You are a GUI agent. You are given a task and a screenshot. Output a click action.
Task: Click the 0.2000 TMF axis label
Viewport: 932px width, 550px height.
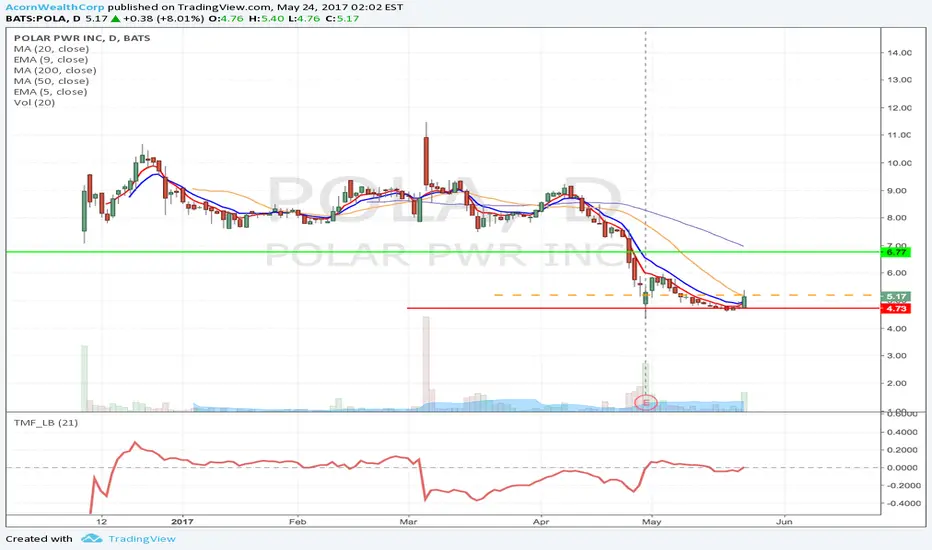coord(902,450)
